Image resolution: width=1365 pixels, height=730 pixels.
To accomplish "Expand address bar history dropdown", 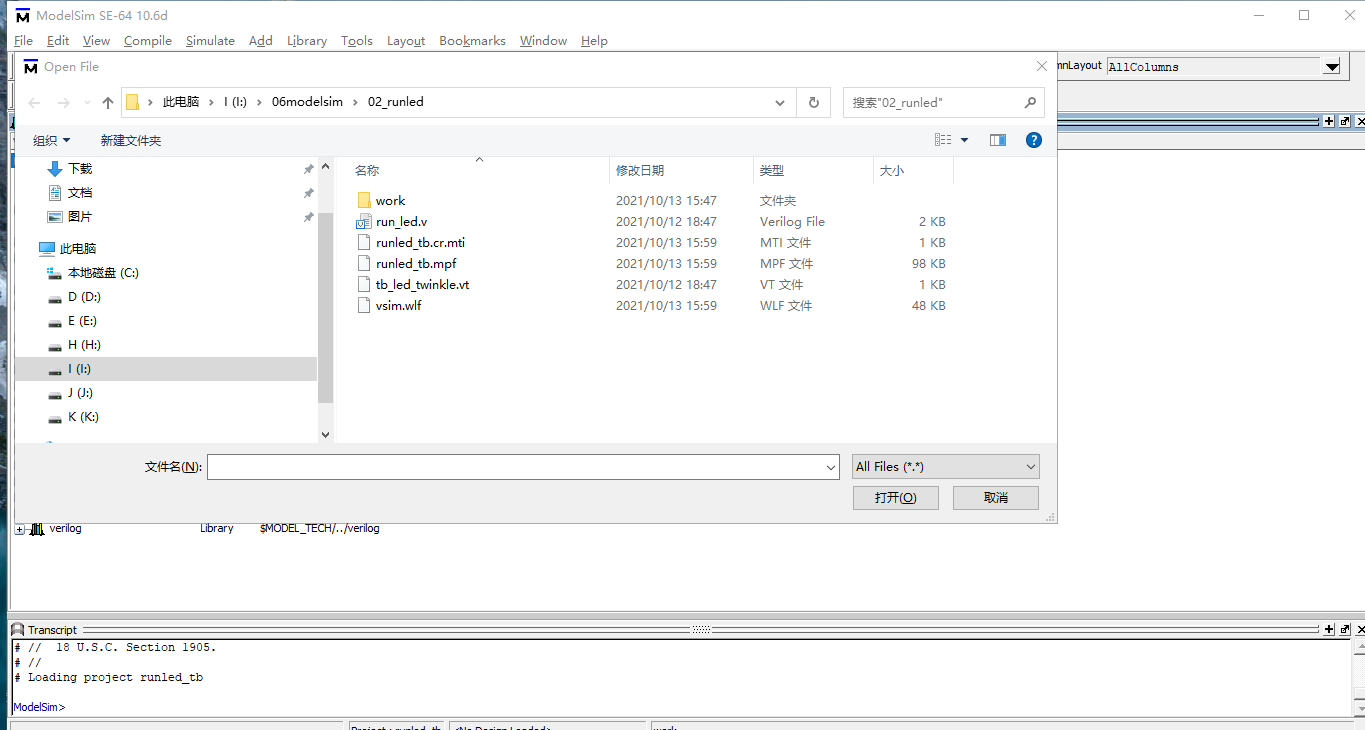I will point(780,102).
